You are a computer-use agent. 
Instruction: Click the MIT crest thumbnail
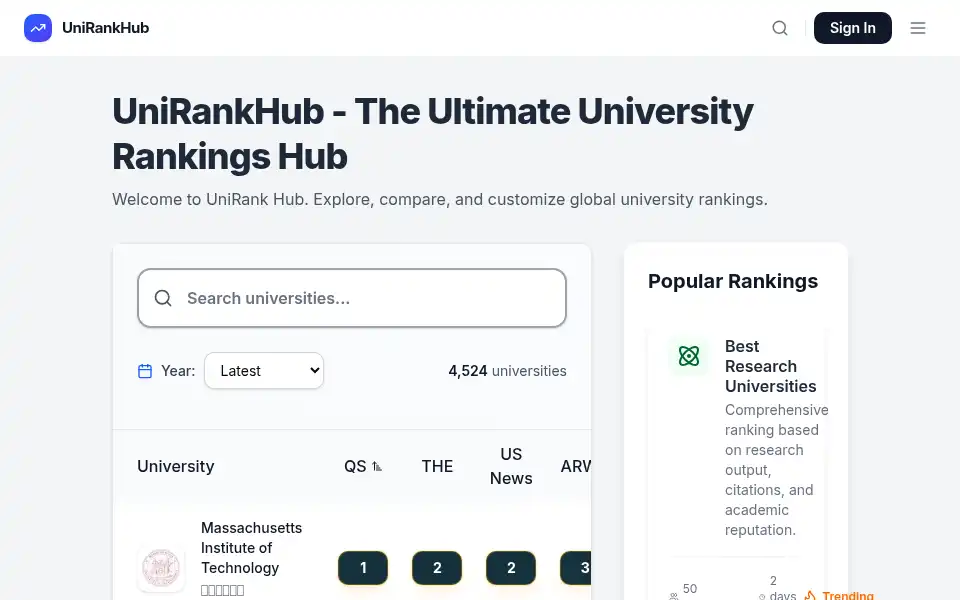point(161,568)
